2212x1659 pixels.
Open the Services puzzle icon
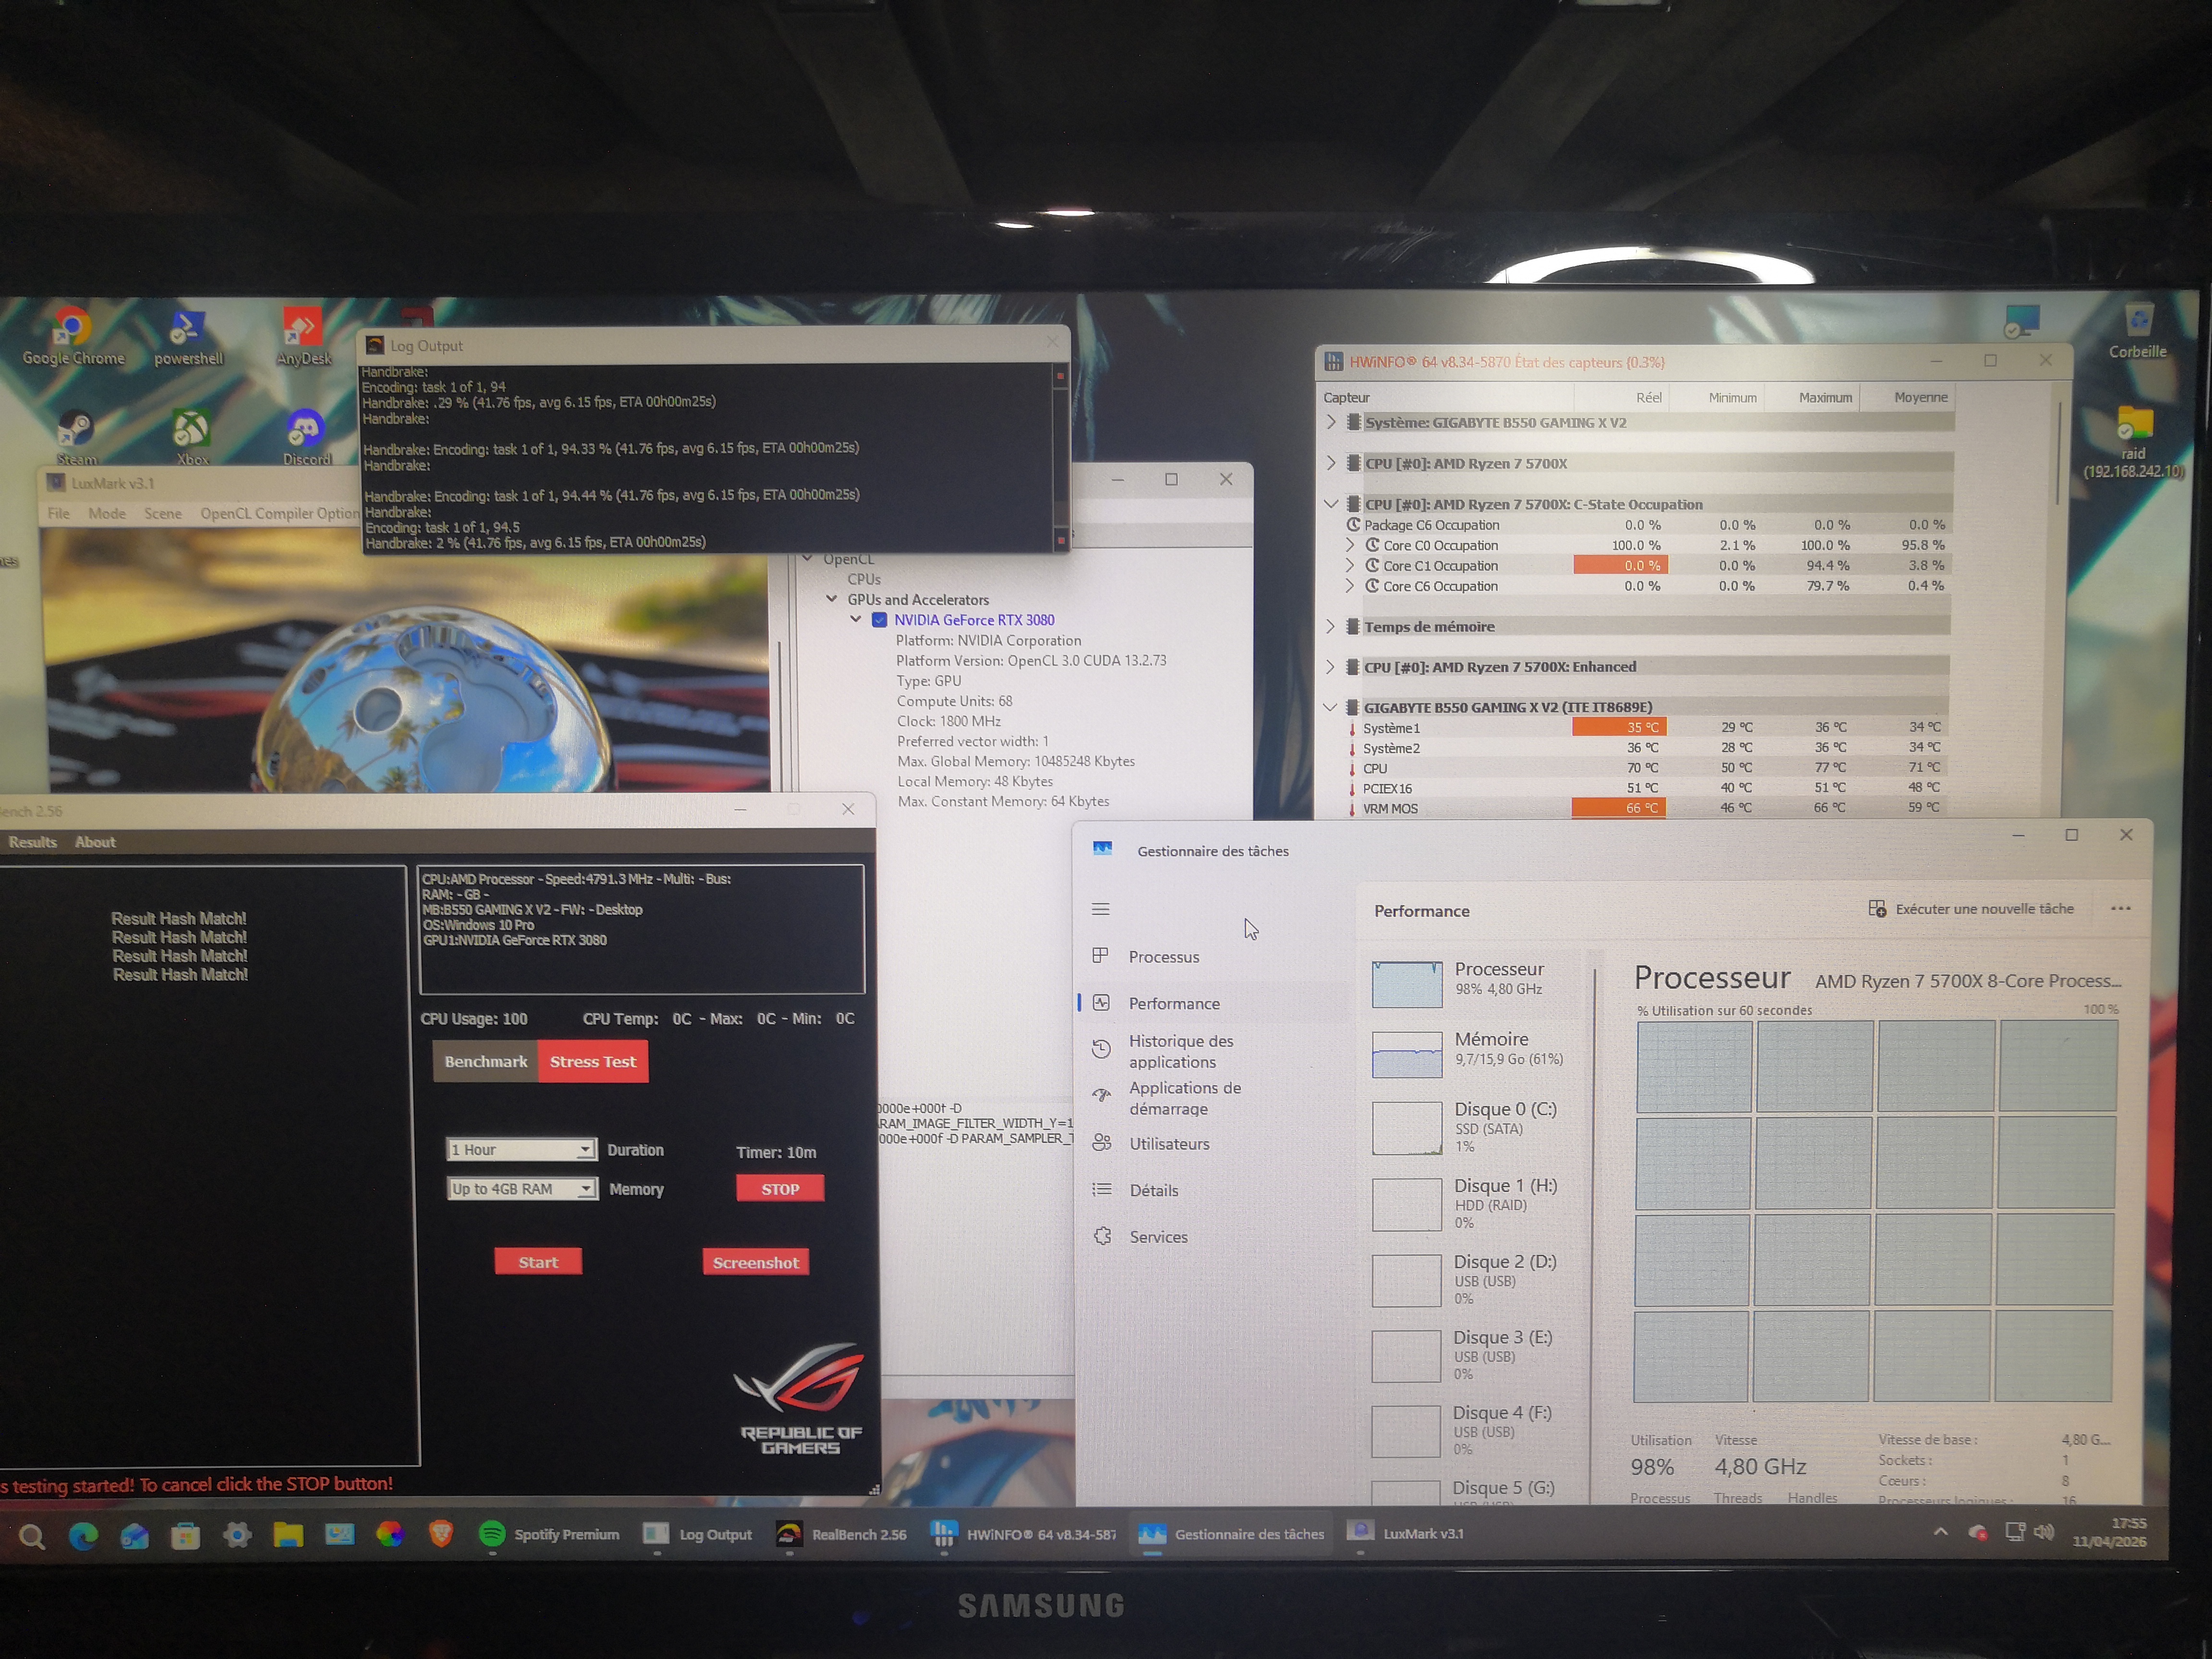(1102, 1237)
